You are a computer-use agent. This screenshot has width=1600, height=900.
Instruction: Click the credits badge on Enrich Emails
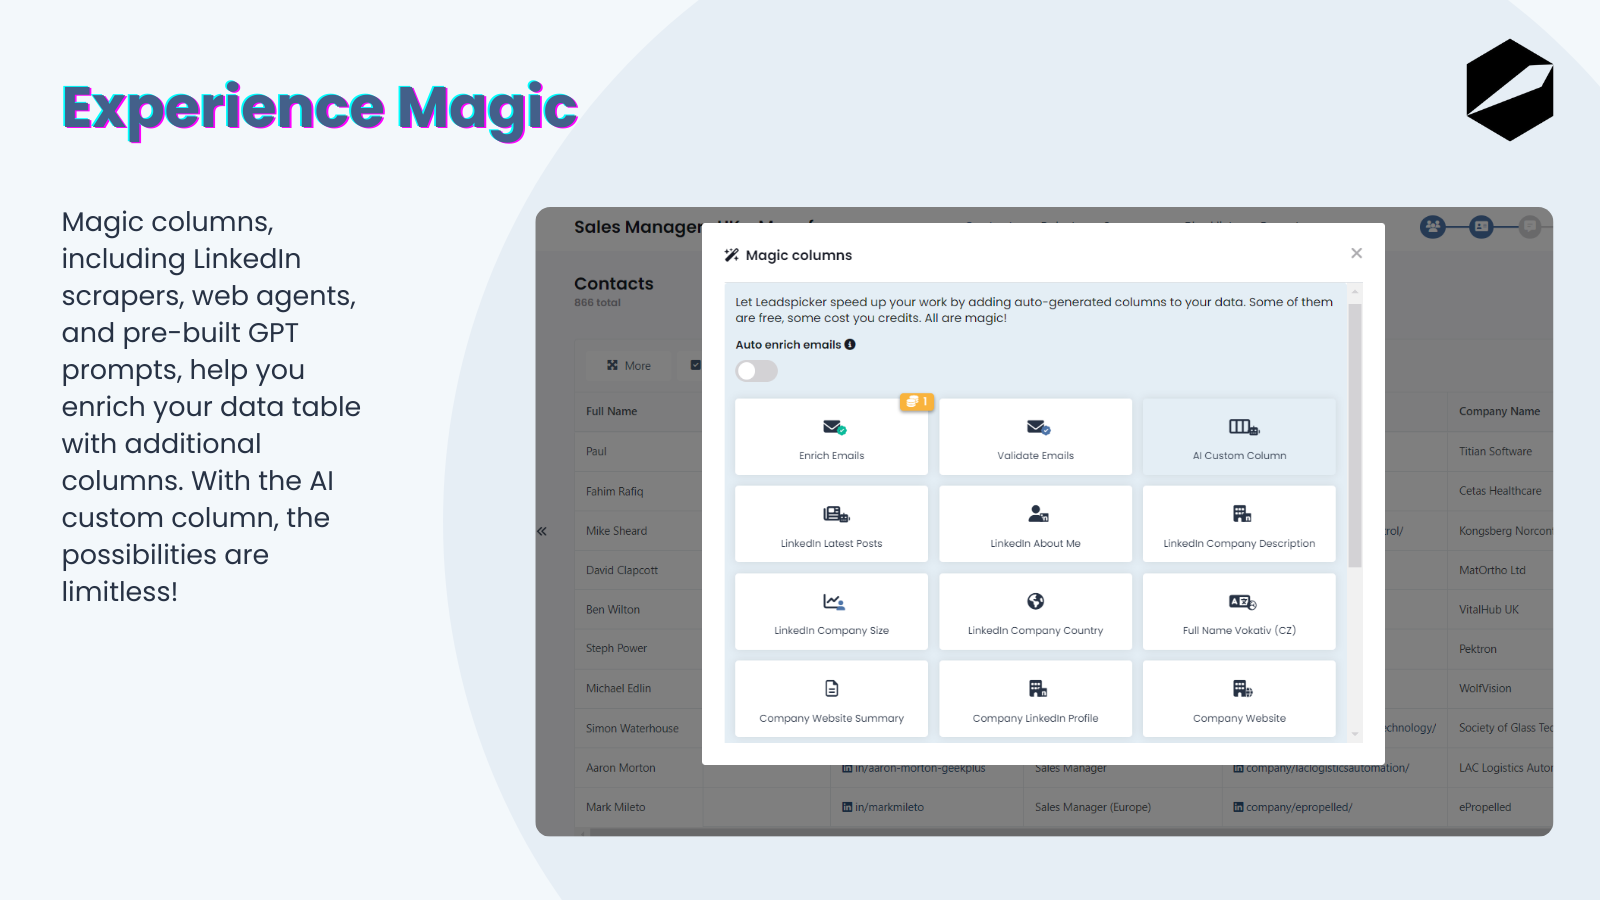[x=916, y=402]
